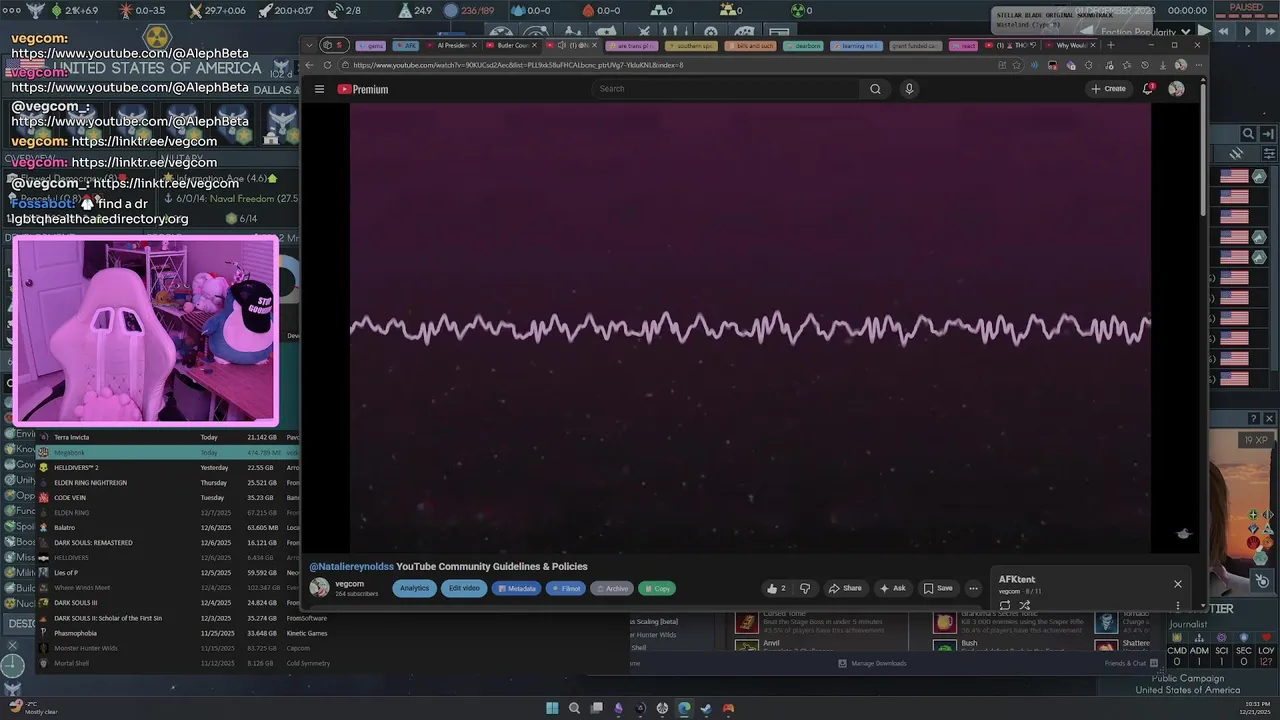Open the @Nataliereynoldss mention link

pos(351,566)
